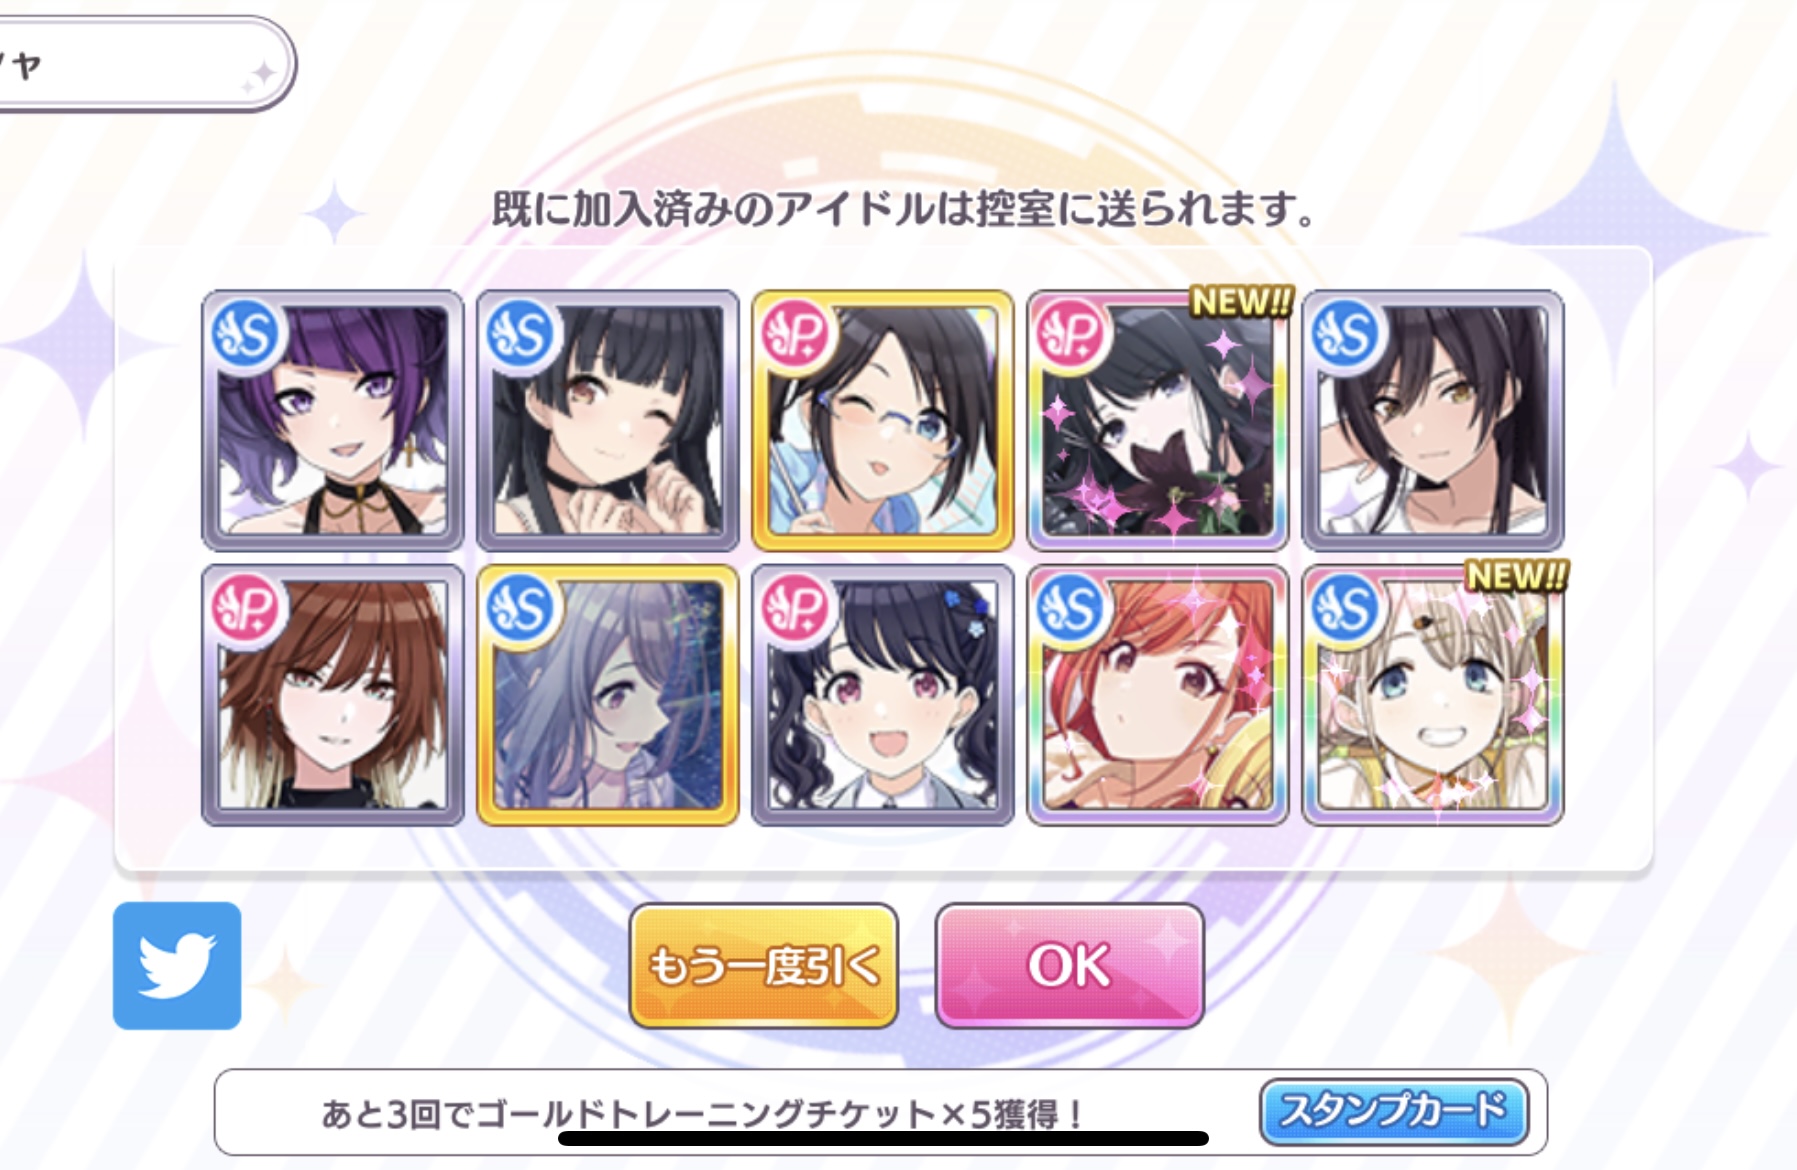1797x1170 pixels.
Task: Select the dark ponytail idol card
Action: [x=1433, y=421]
